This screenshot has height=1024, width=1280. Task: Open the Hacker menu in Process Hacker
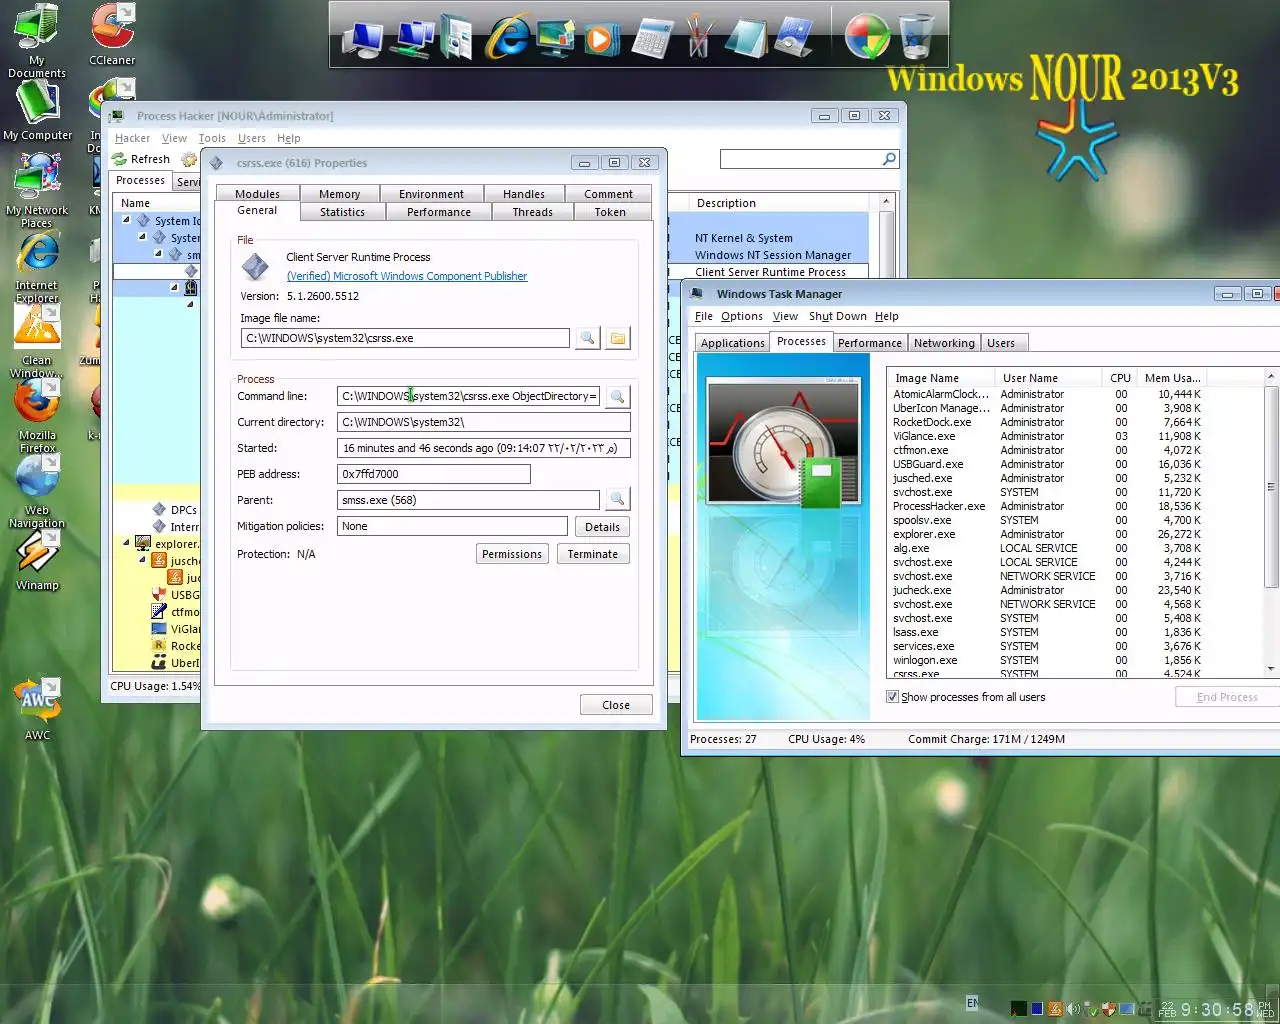click(132, 138)
